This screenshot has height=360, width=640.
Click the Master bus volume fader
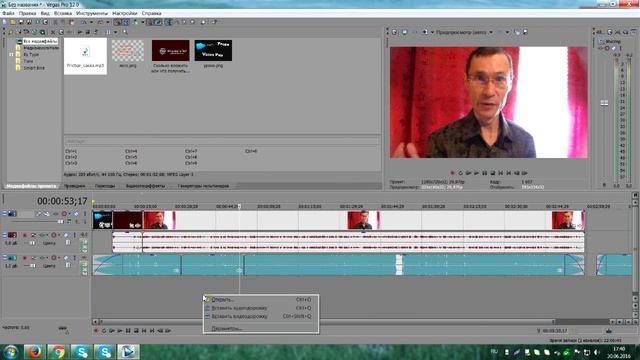604,103
